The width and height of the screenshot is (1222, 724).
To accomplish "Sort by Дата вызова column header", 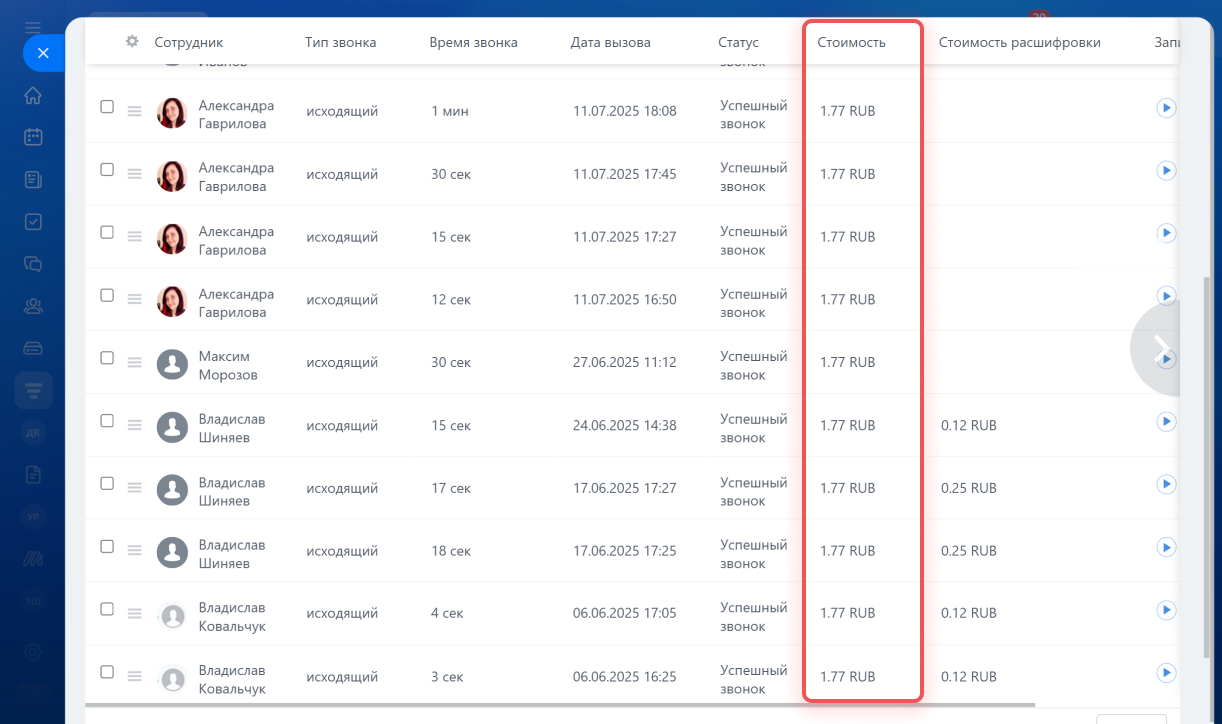I will 610,42.
